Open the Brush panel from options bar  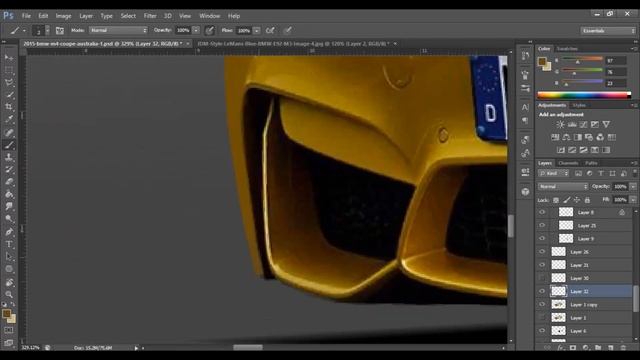[60, 31]
